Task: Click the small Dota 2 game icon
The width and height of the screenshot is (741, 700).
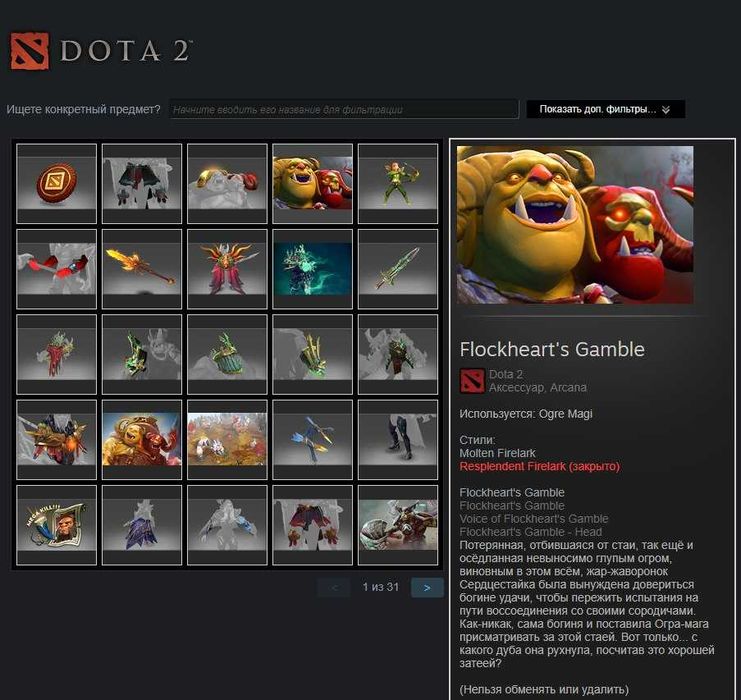Action: 472,381
